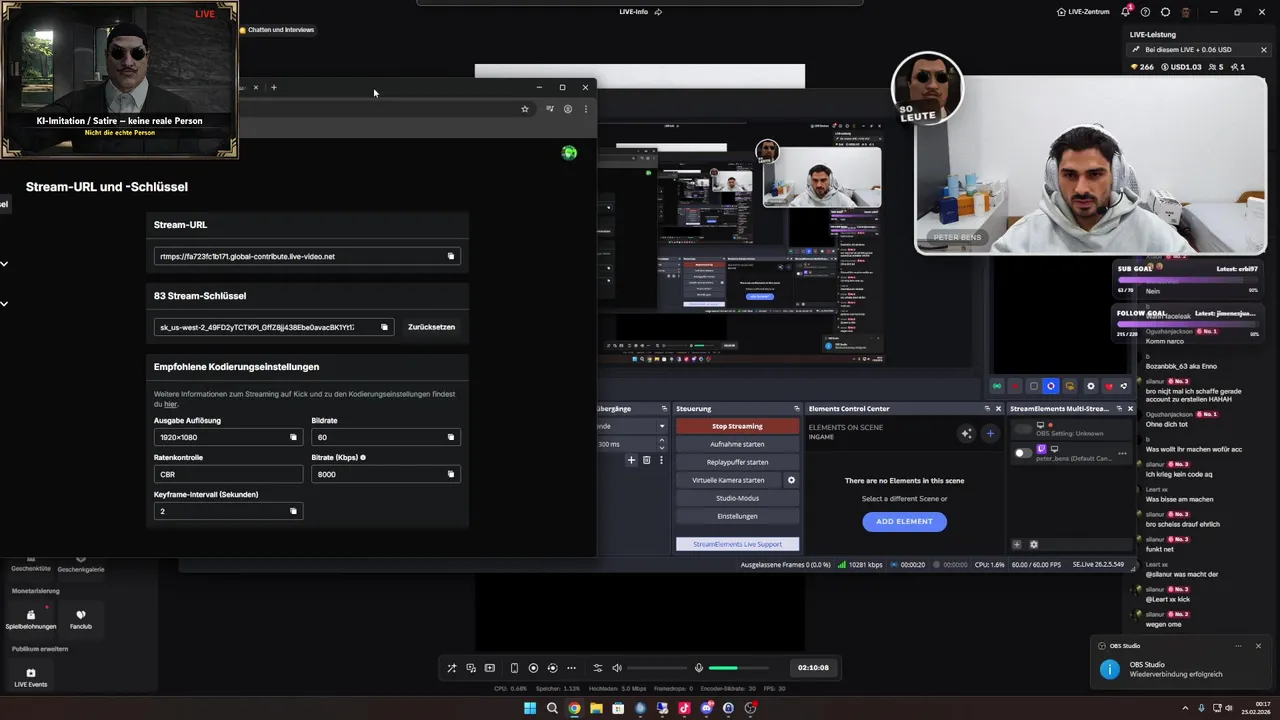Add transition with plus icon in OBS
The image size is (1280, 720).
[631, 460]
